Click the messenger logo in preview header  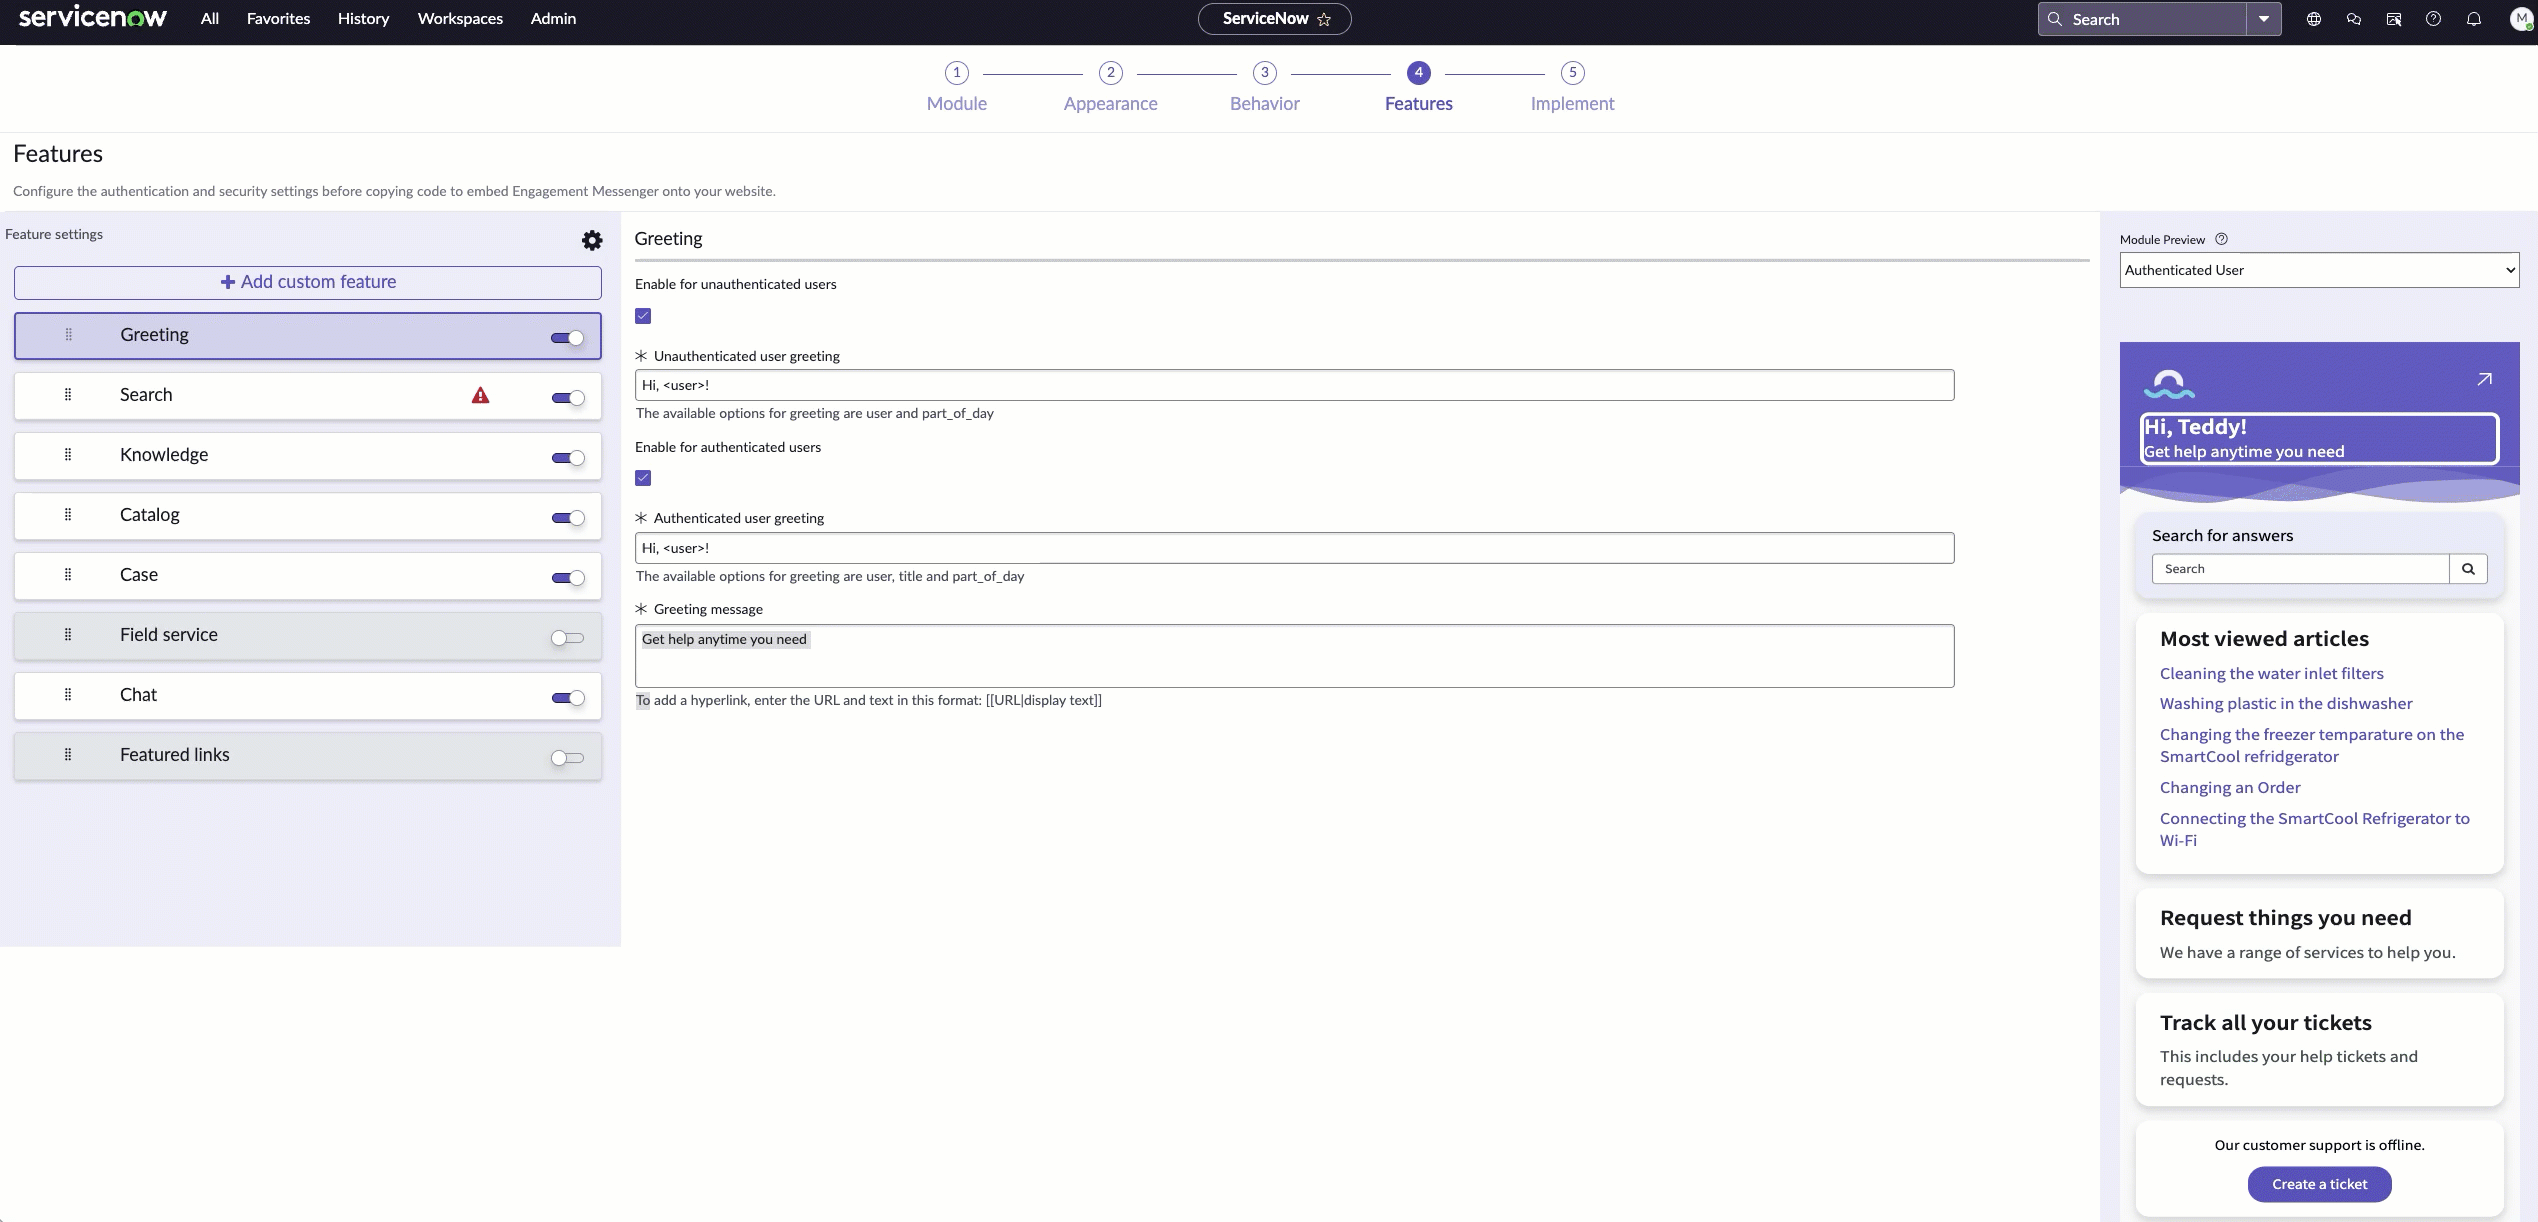coord(2169,384)
